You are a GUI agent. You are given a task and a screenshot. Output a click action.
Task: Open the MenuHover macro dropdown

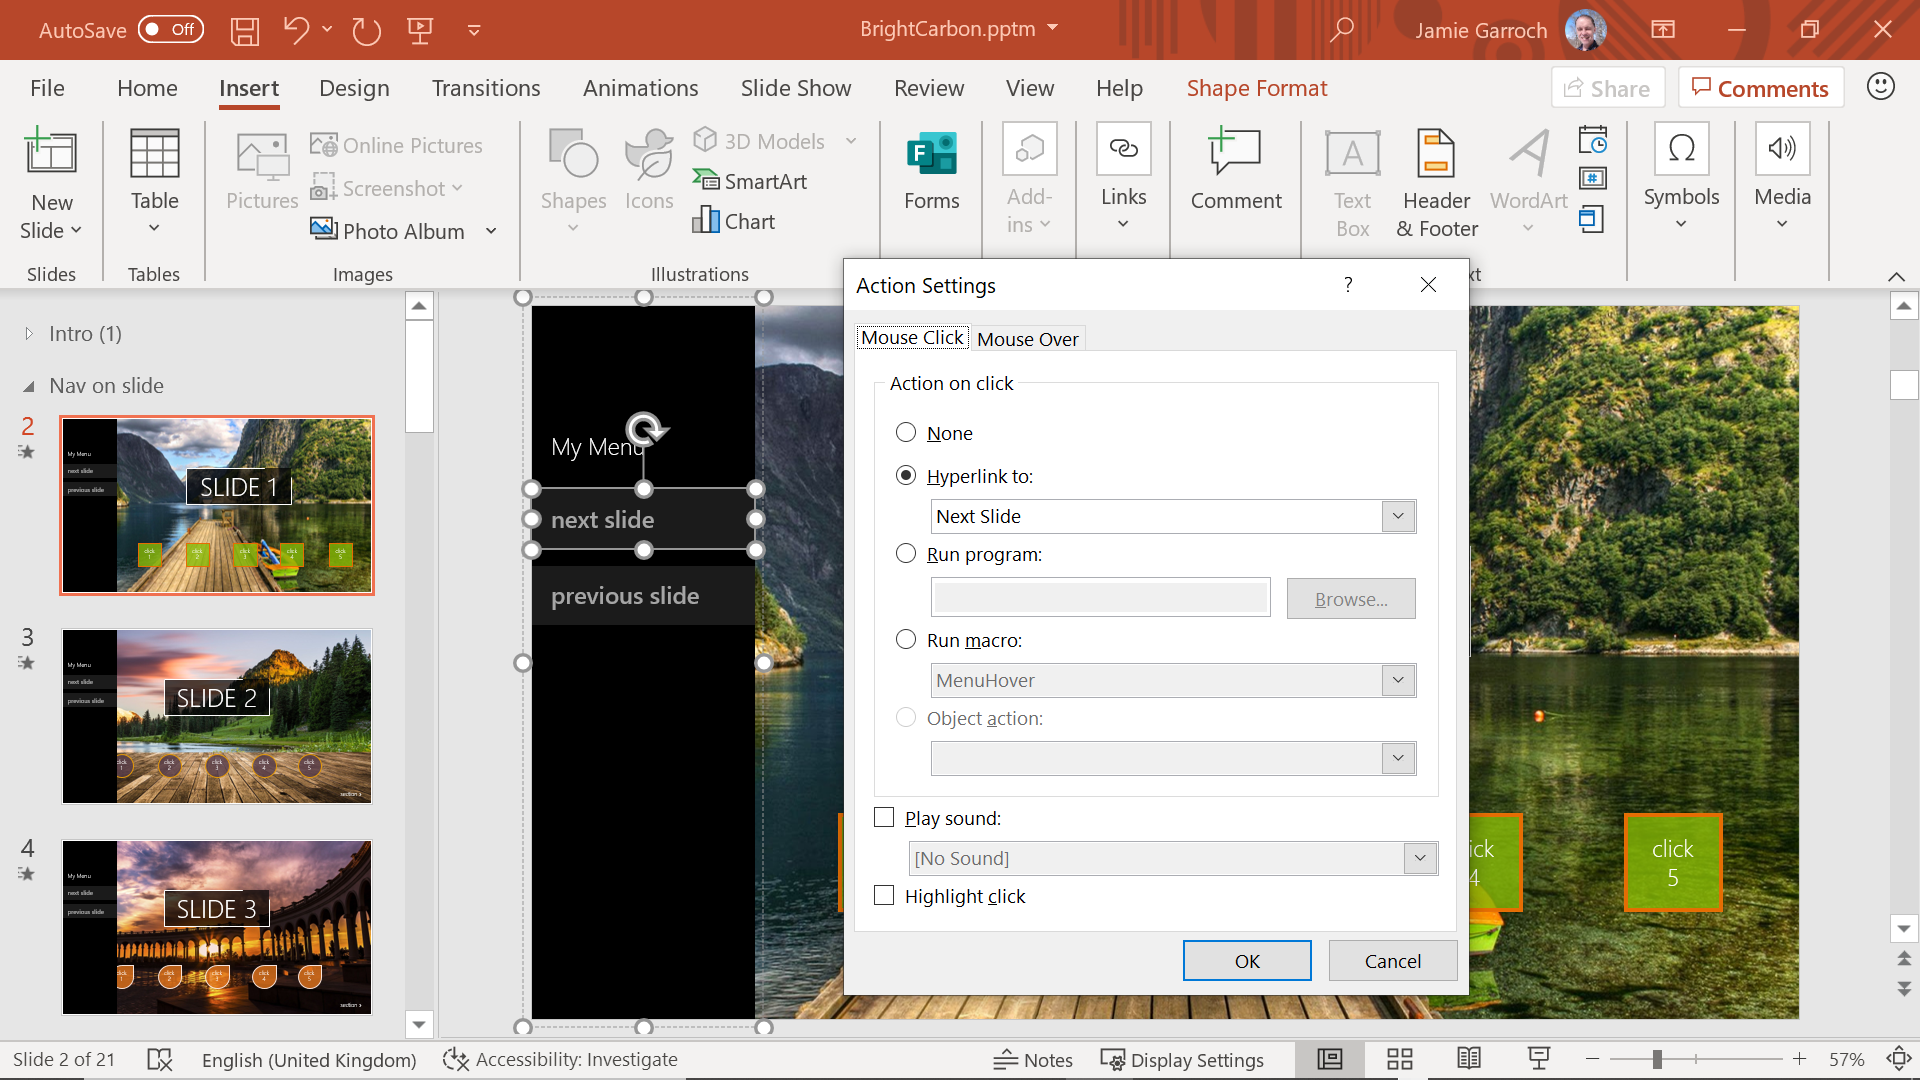(1397, 680)
